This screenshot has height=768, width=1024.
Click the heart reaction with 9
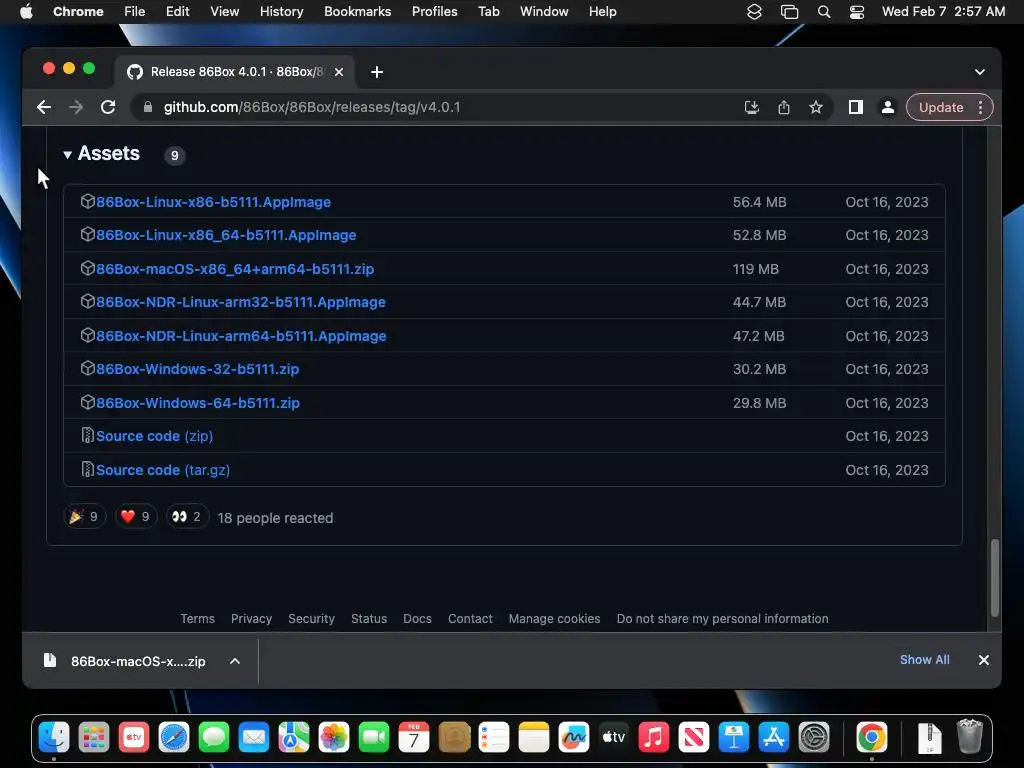[x=136, y=517]
